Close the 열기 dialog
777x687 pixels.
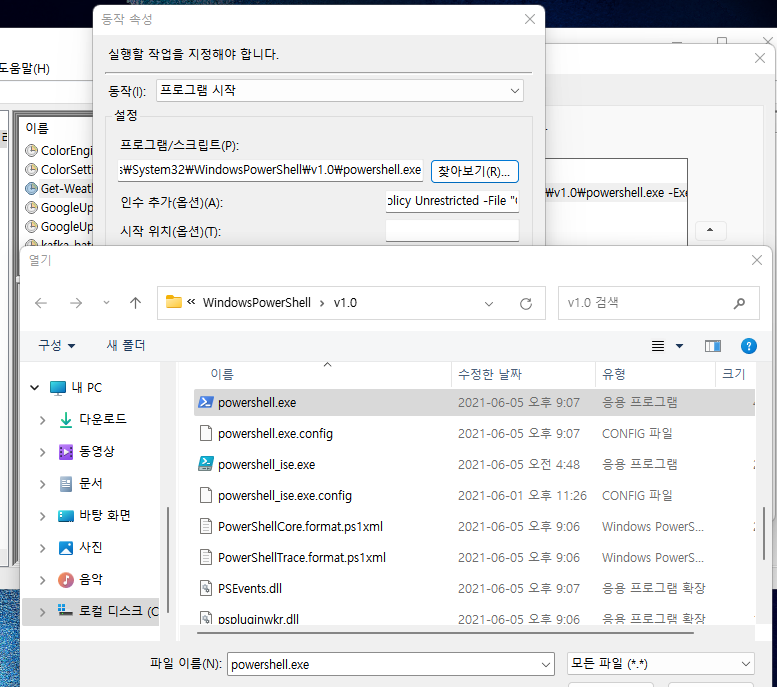(756, 260)
